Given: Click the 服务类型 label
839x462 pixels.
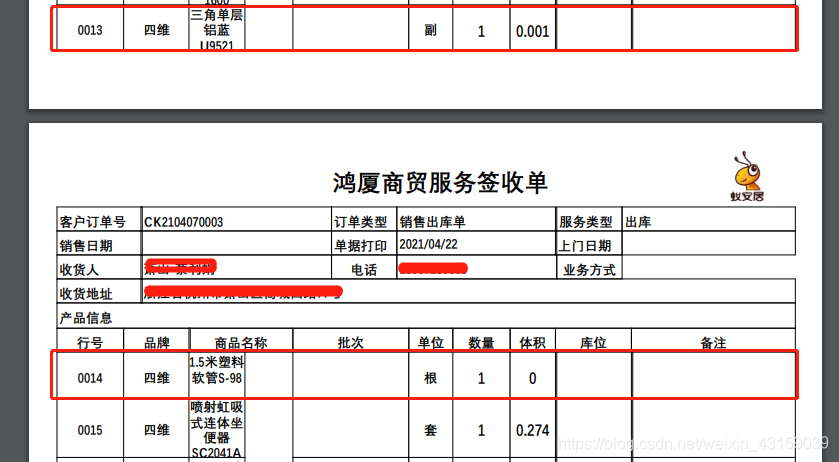Looking at the screenshot, I should click(585, 222).
